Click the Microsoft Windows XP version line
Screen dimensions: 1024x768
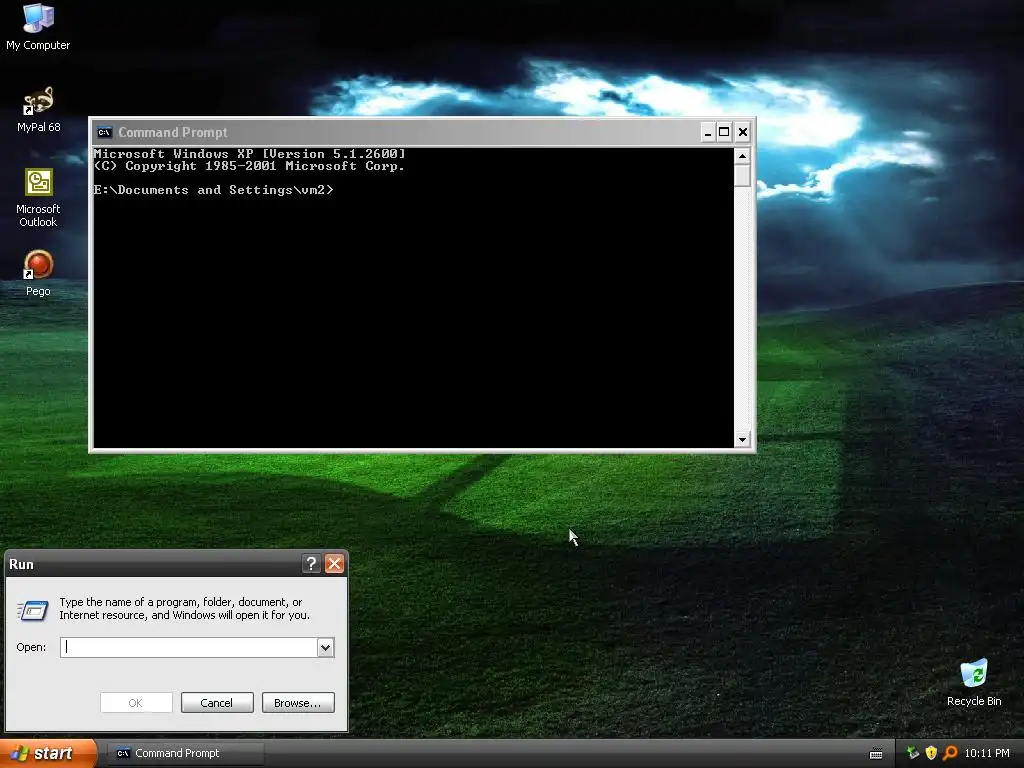click(x=249, y=154)
